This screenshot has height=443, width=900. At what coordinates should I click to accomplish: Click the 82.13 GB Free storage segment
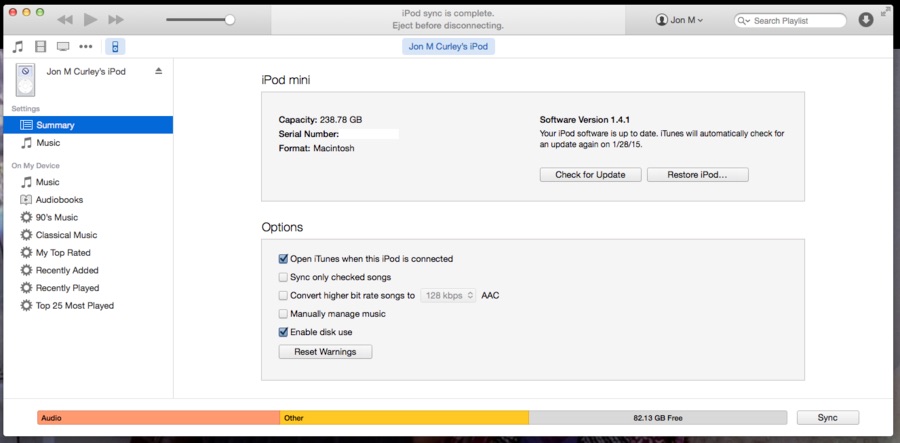tap(658, 418)
